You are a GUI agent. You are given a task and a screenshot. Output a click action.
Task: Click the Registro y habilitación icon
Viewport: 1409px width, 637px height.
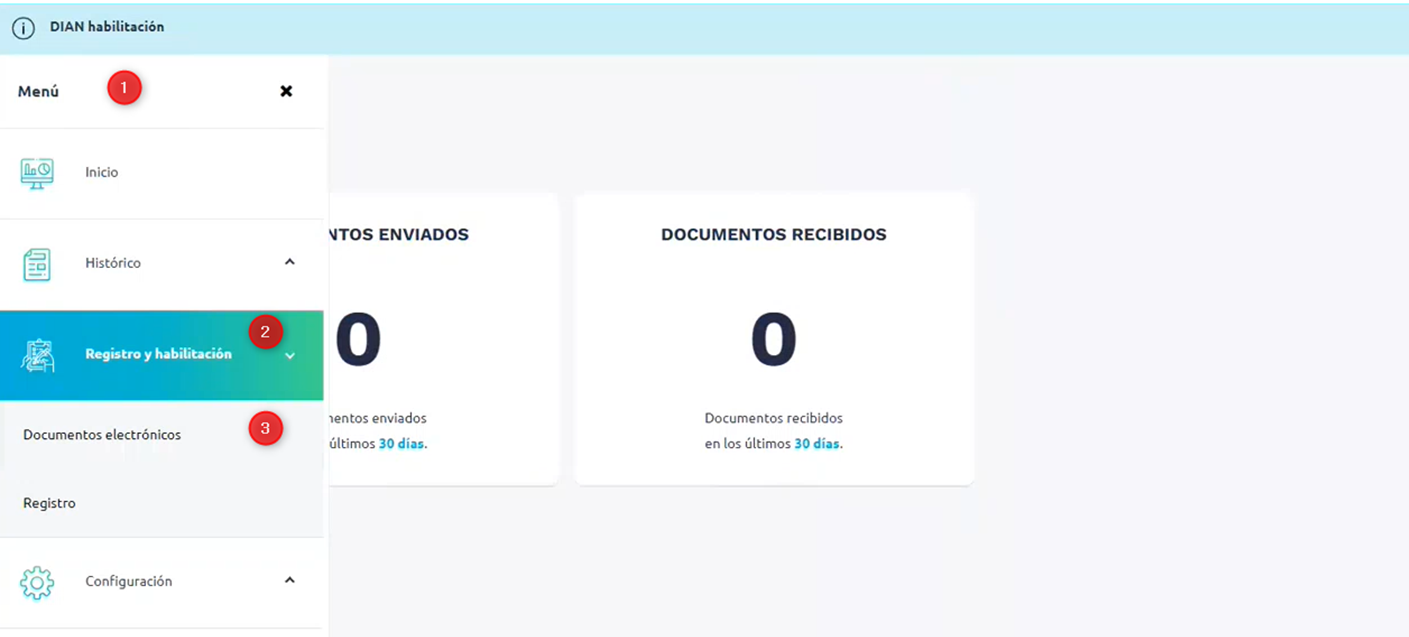click(x=38, y=356)
